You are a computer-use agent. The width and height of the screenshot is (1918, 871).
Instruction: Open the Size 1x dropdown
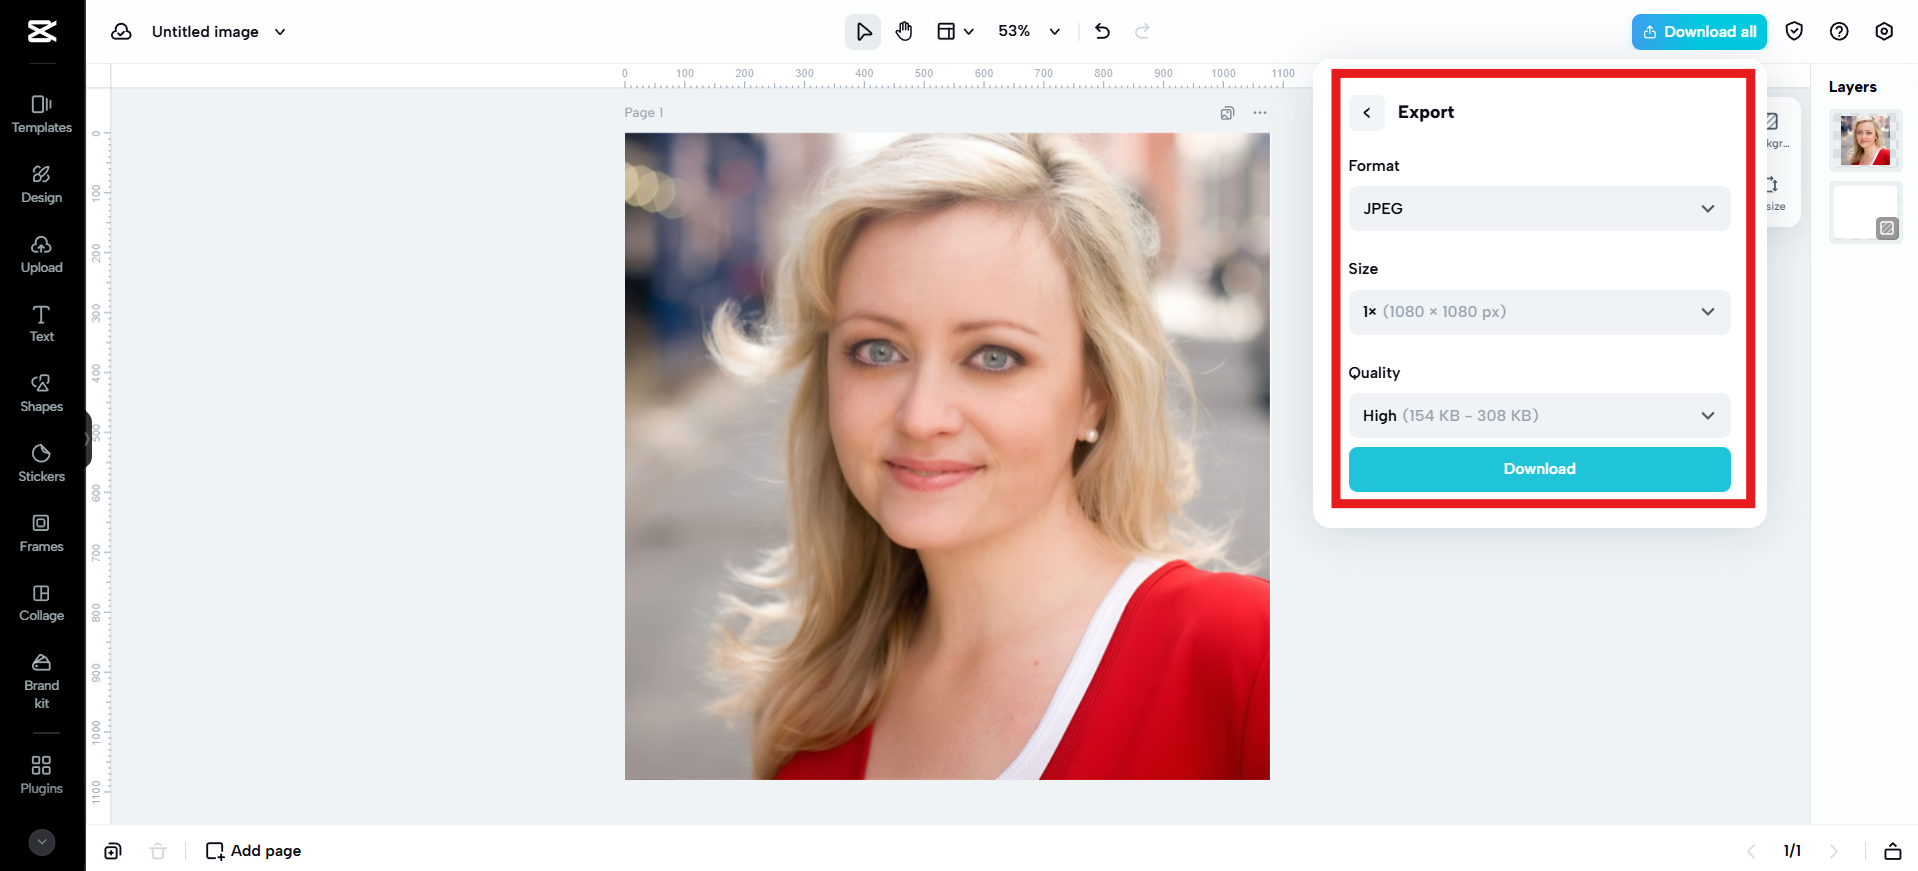point(1538,312)
